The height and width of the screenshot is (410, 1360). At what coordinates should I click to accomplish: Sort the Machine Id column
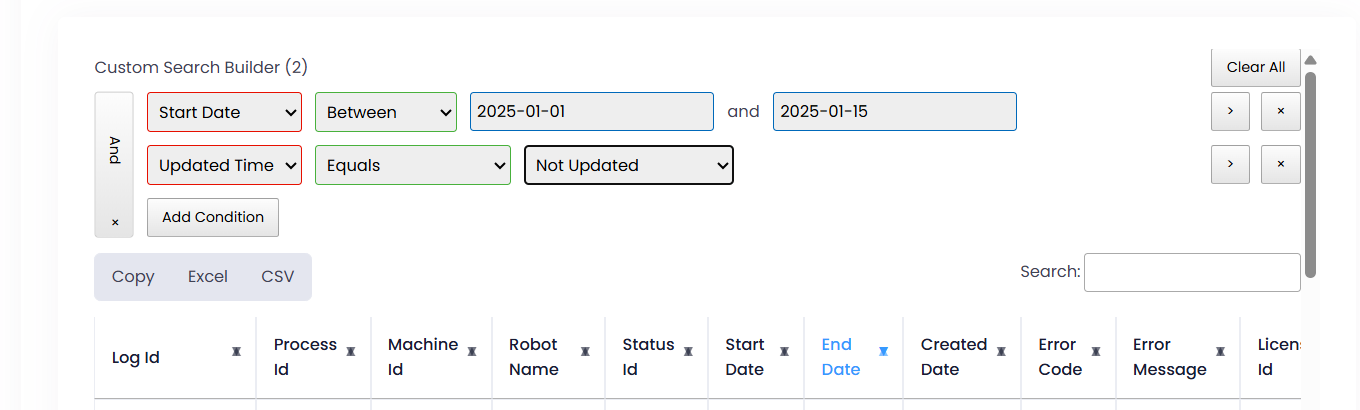(472, 352)
